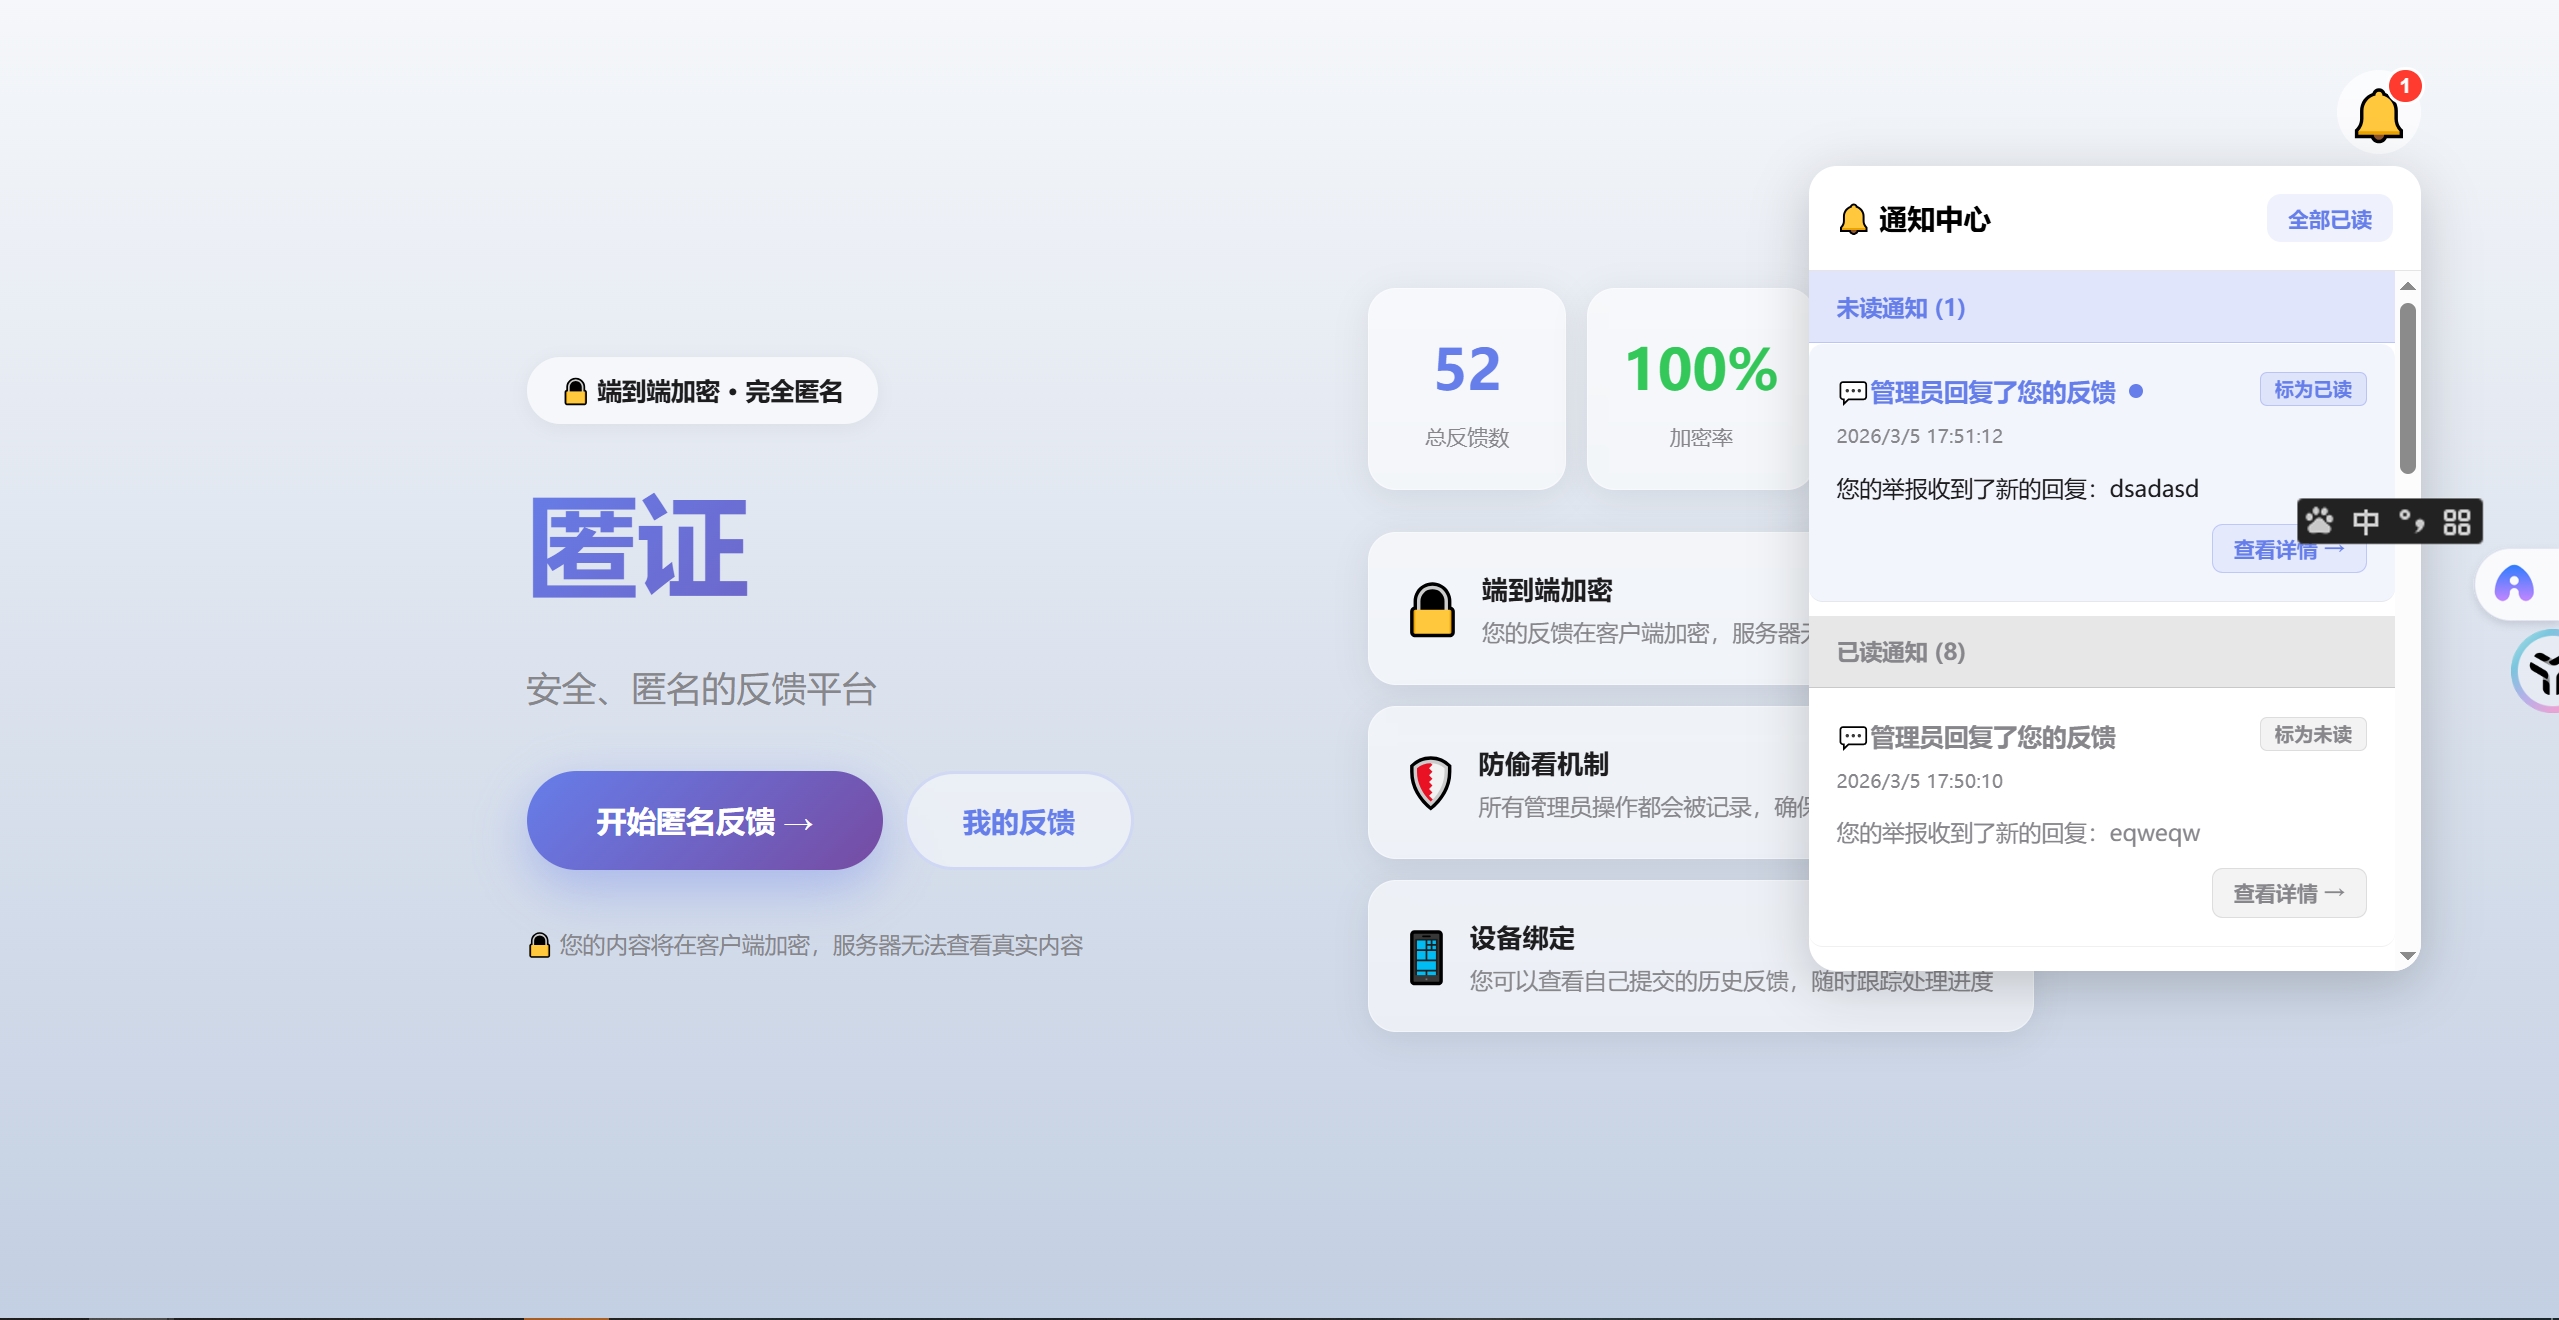2559x1320 pixels.
Task: Click the phone icon beside 设备绑定
Action: pyautogui.click(x=1426, y=957)
